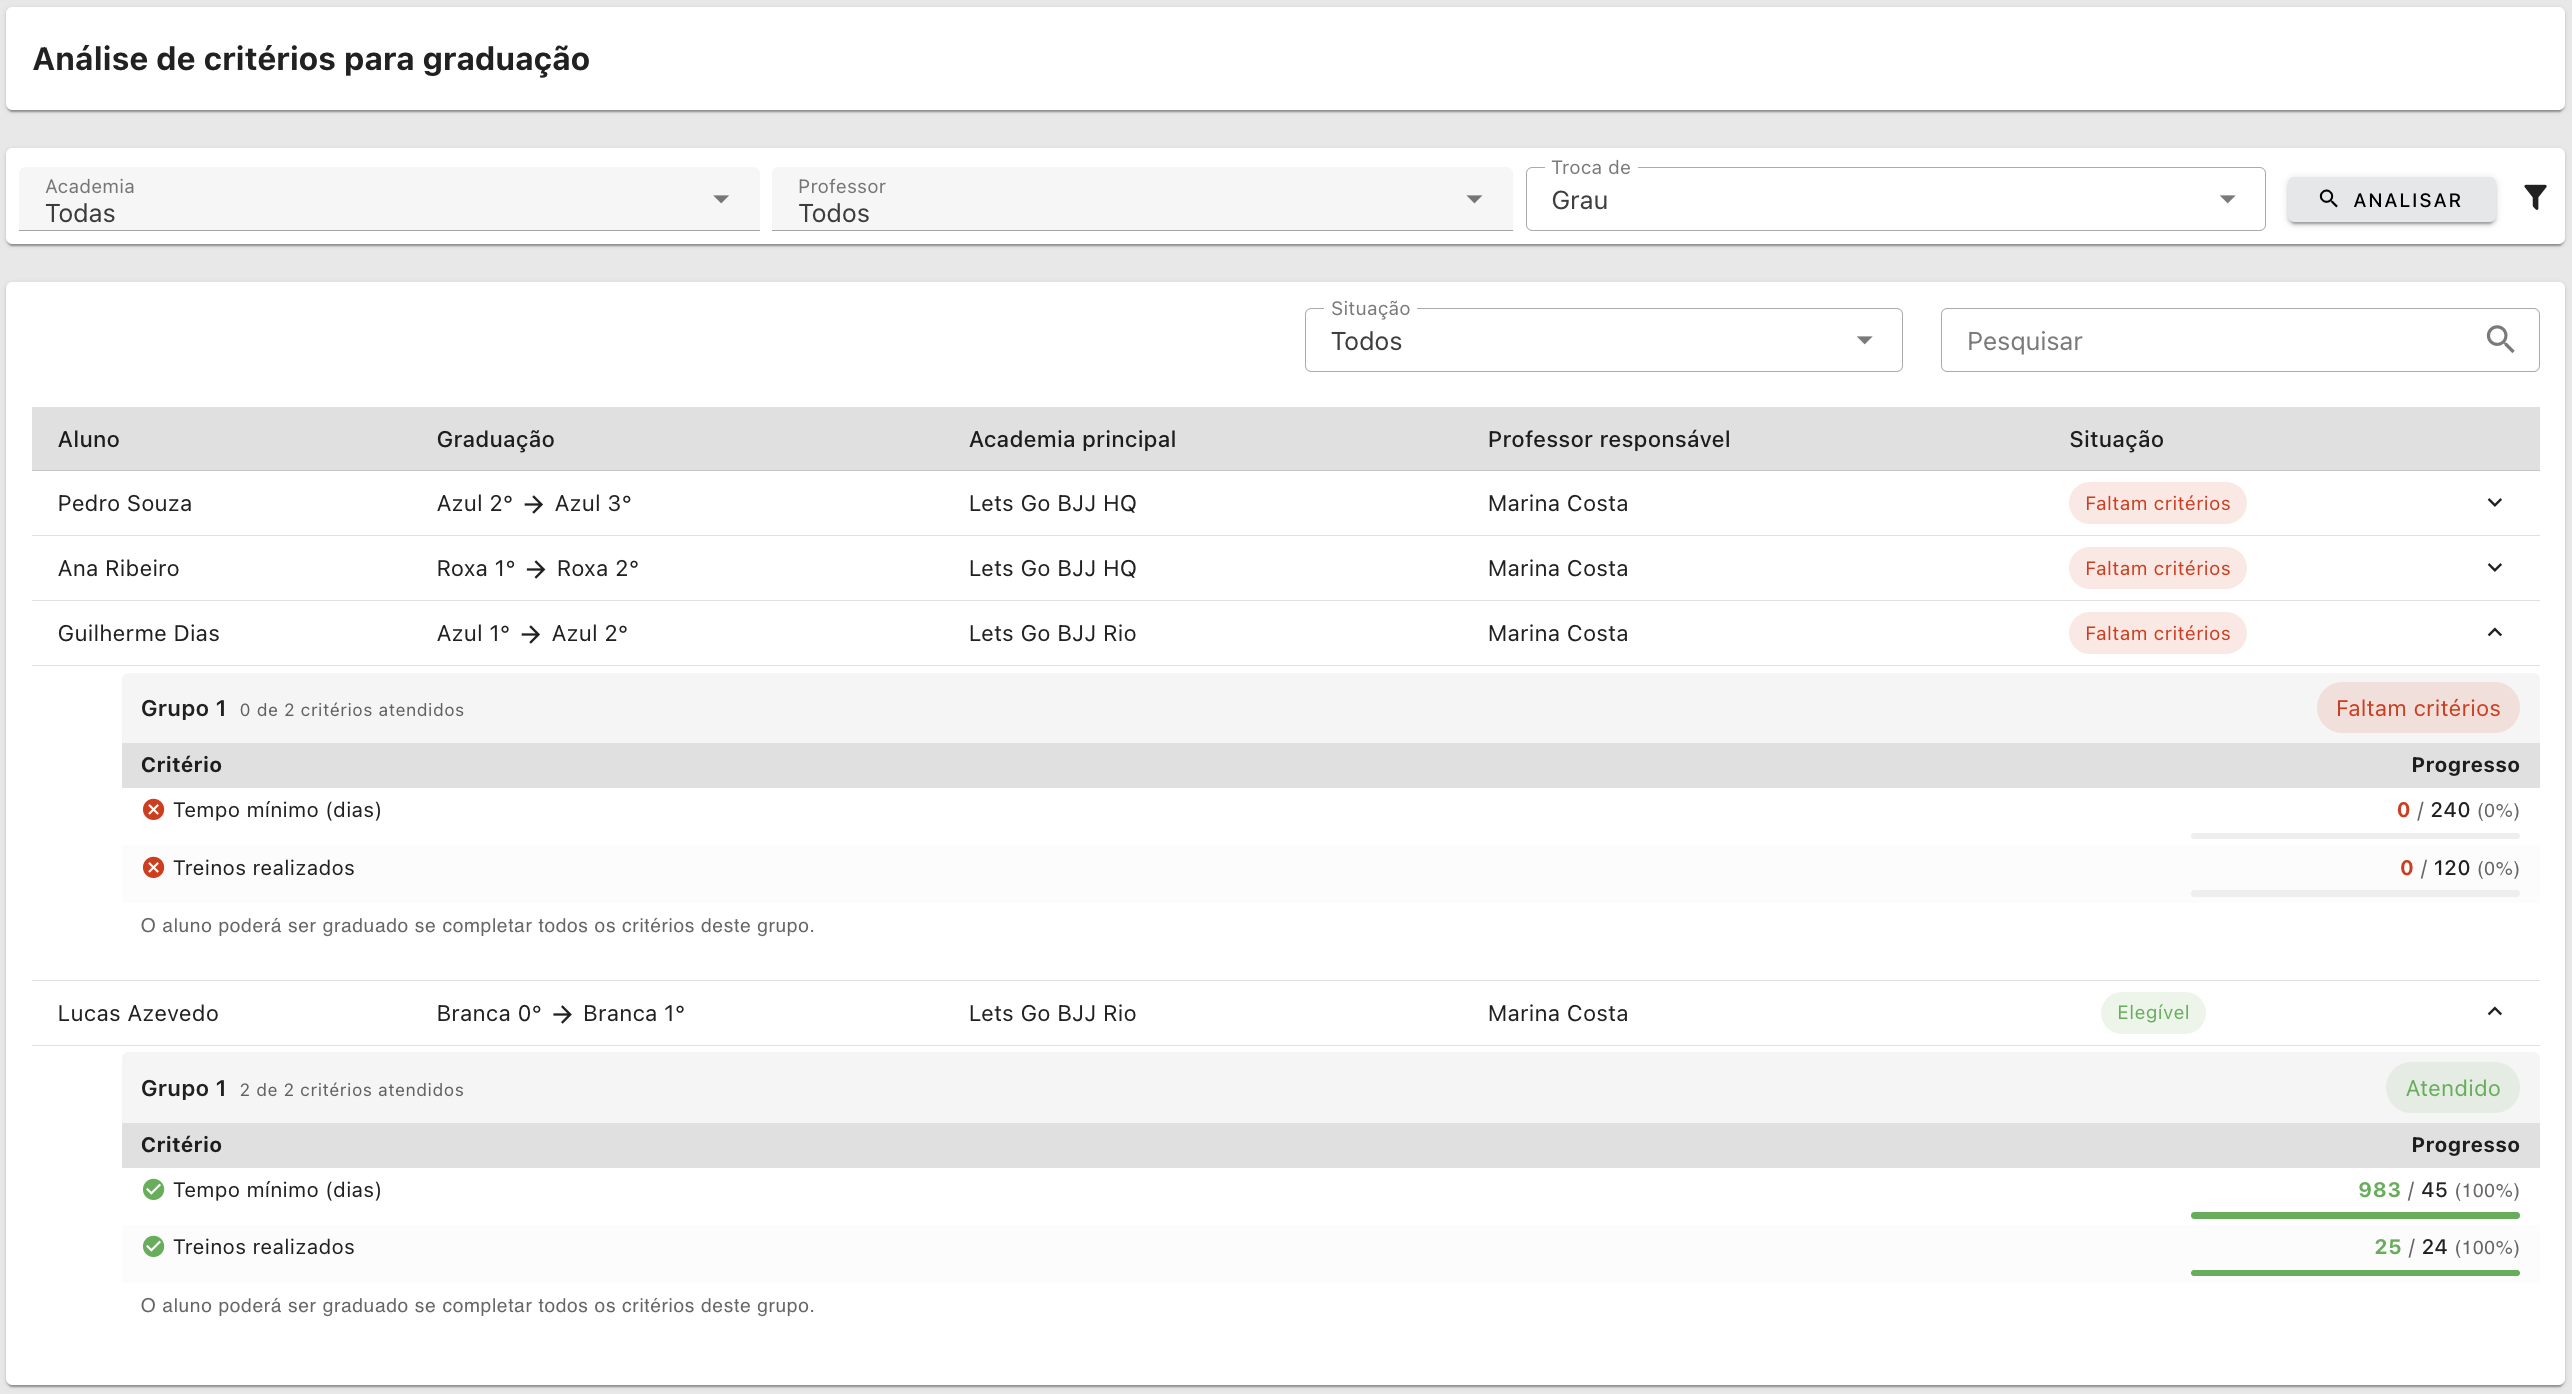Image resolution: width=2572 pixels, height=1394 pixels.
Task: Click the search magnifier in Pesquisar field
Action: point(2500,340)
